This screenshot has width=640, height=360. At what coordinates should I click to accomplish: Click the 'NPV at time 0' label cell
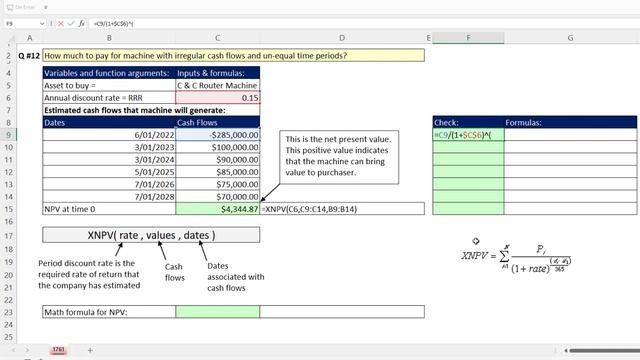[109, 209]
